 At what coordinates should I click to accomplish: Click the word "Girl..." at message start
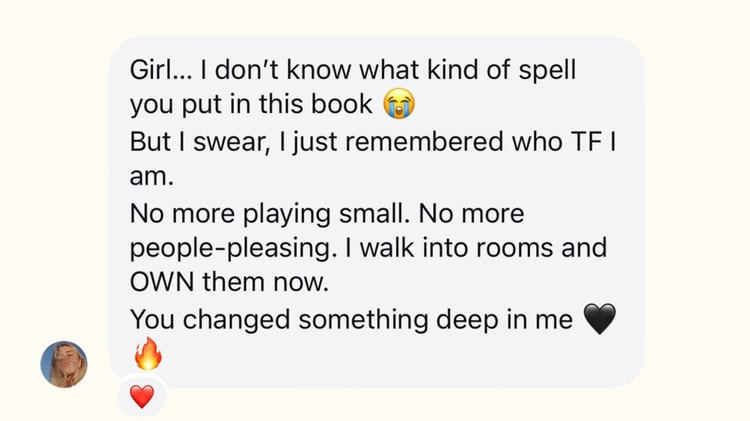161,71
